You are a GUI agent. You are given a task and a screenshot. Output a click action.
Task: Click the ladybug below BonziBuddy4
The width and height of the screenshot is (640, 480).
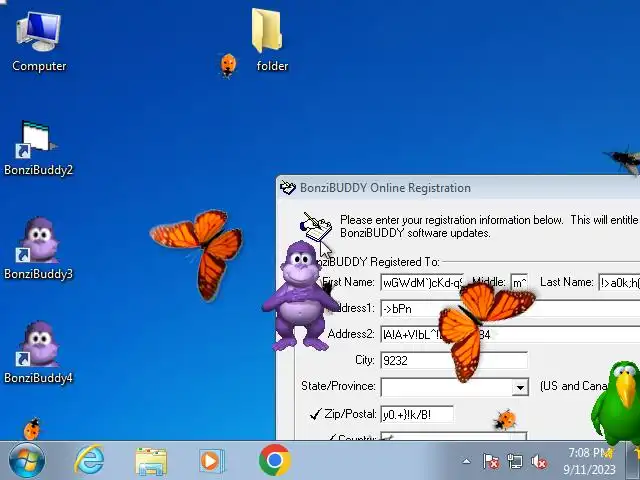tap(31, 429)
